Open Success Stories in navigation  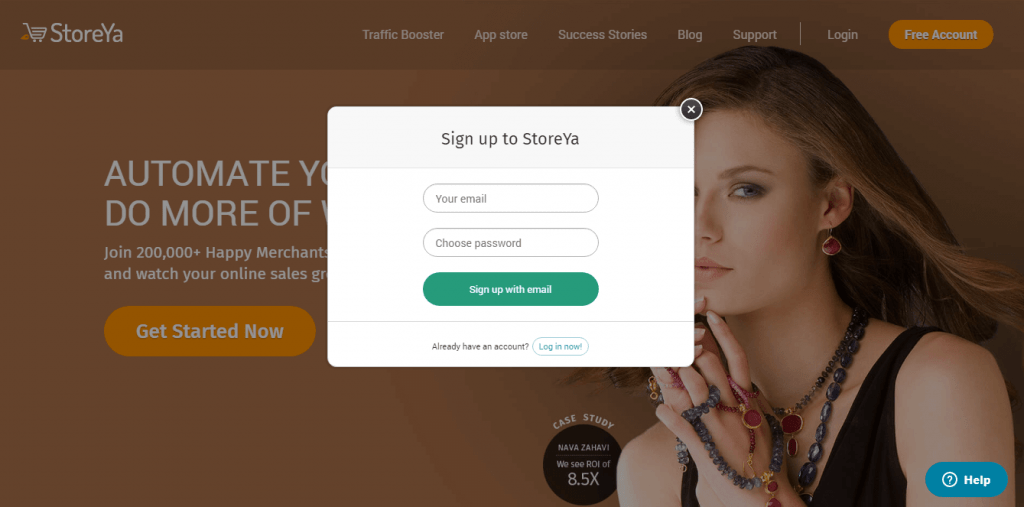point(602,35)
